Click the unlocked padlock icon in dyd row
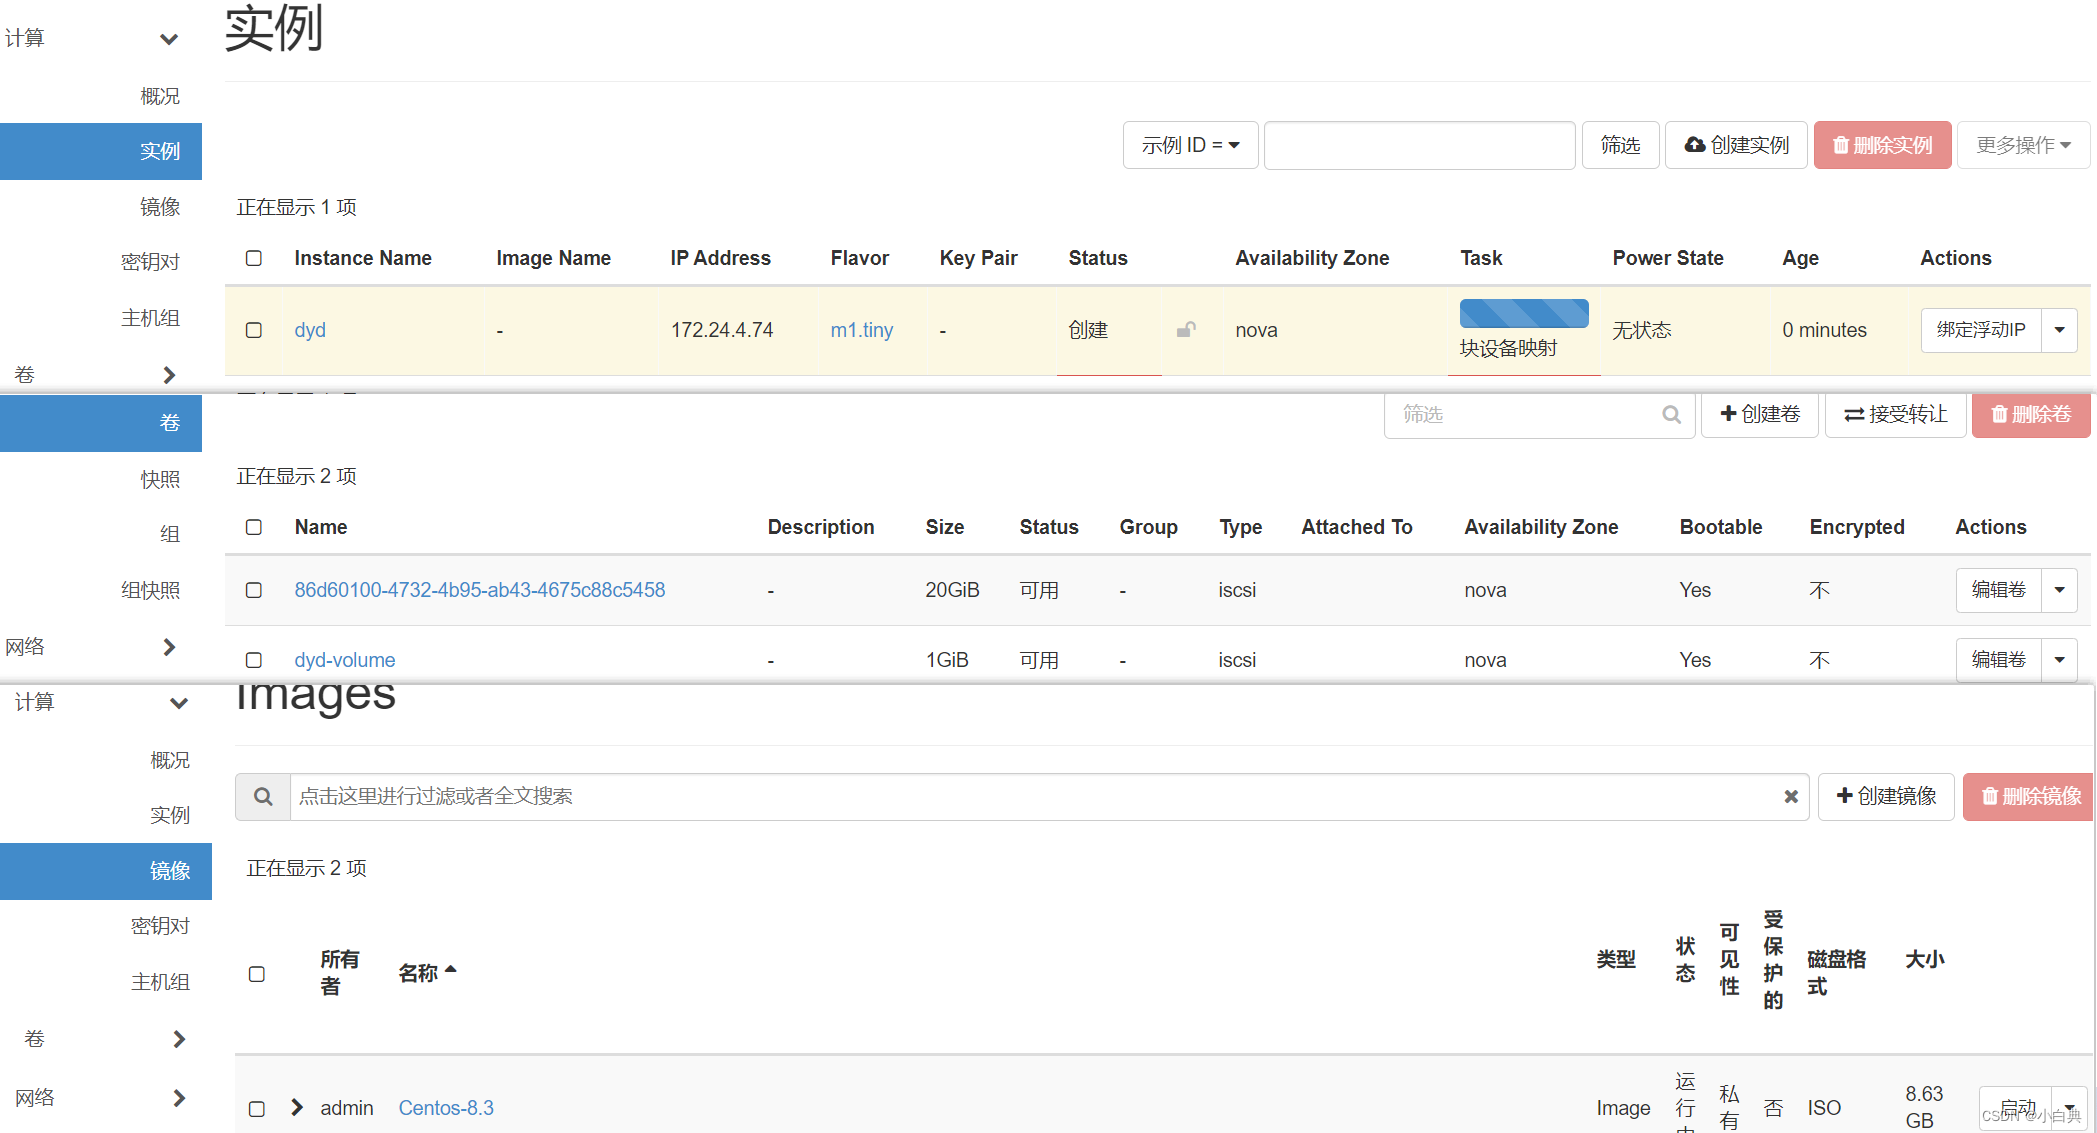The image size is (2097, 1133). click(1186, 330)
